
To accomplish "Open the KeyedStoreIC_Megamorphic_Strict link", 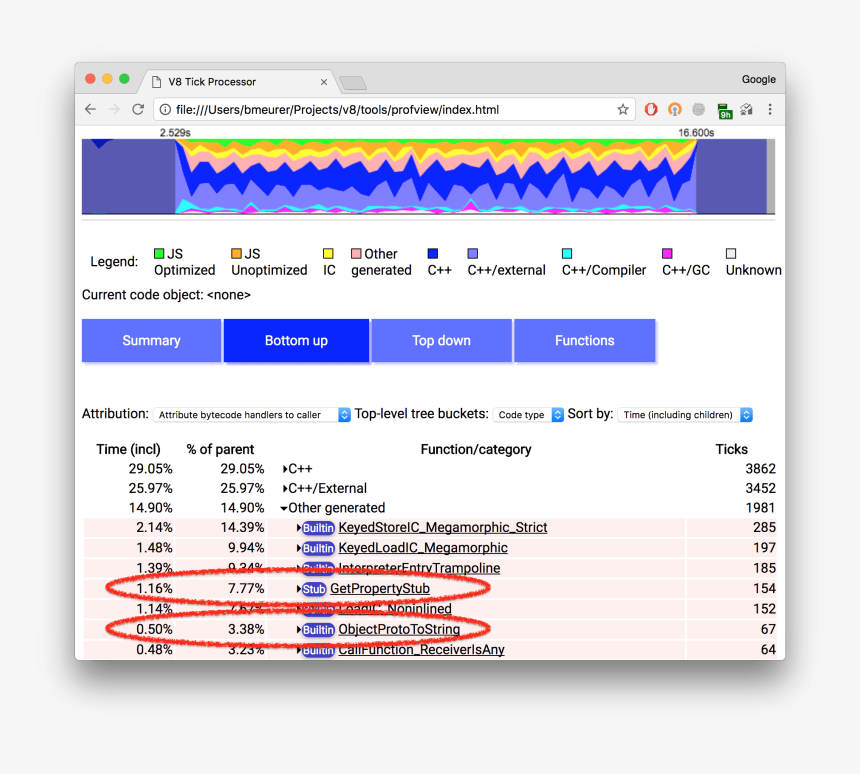I will 443,528.
